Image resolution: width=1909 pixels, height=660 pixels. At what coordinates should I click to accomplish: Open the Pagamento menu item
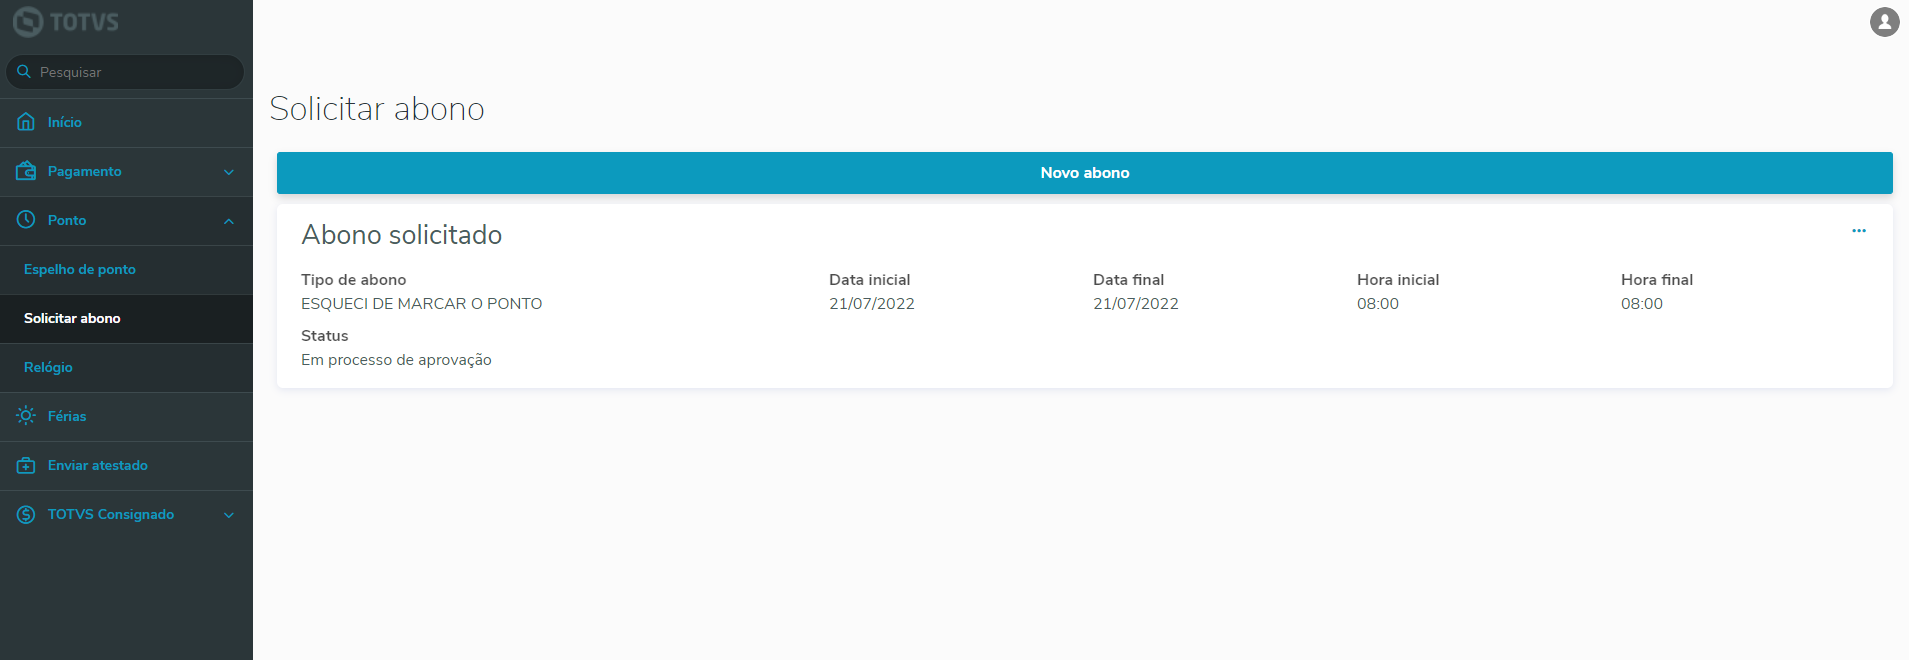126,171
